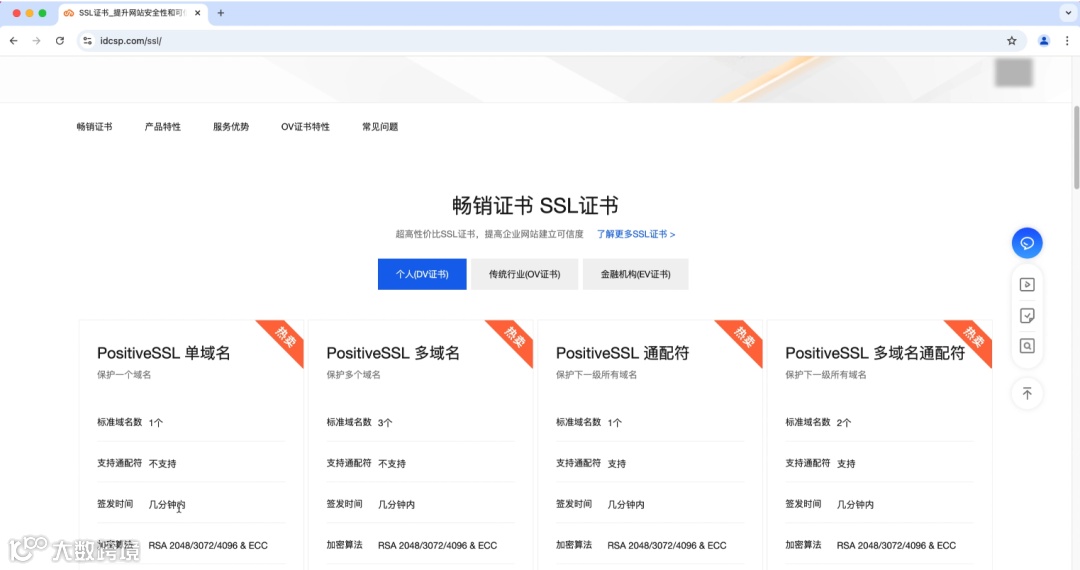Screen dimensions: 1080x570
Task: Click the video play sidebar icon
Action: tap(1027, 284)
